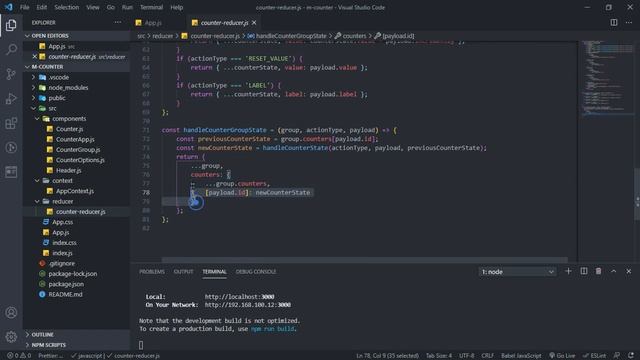
Task: Open the terminal selector dropdown '1: node'
Action: [517, 272]
